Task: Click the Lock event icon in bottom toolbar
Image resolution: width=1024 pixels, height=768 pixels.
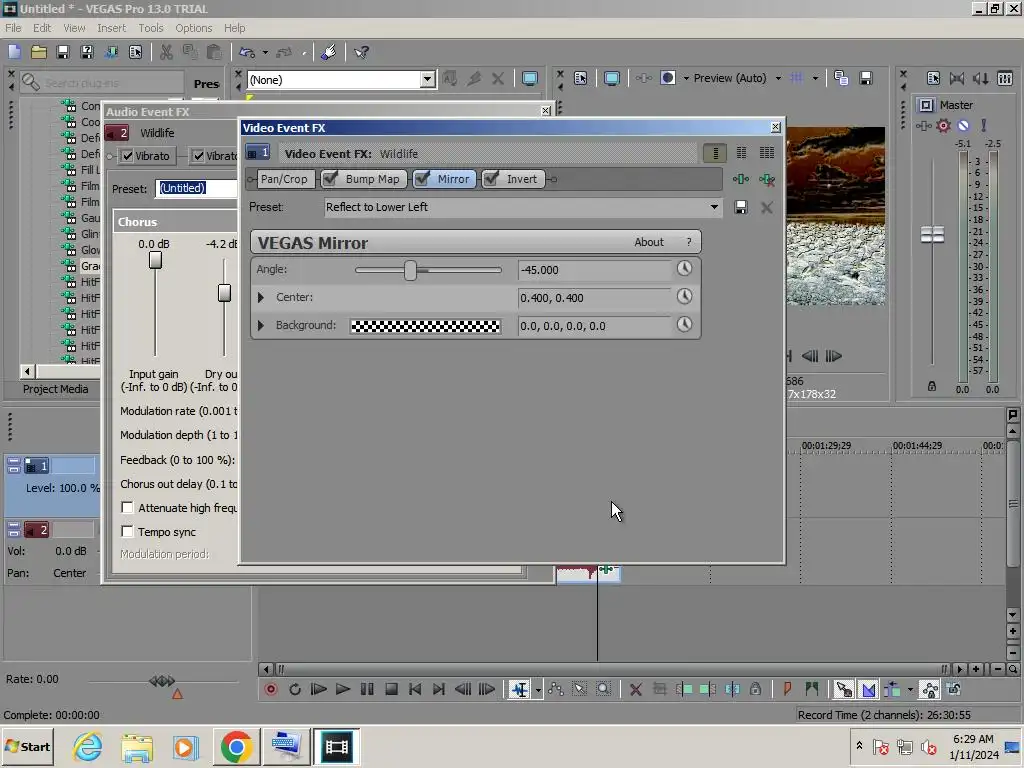Action: pyautogui.click(x=756, y=690)
